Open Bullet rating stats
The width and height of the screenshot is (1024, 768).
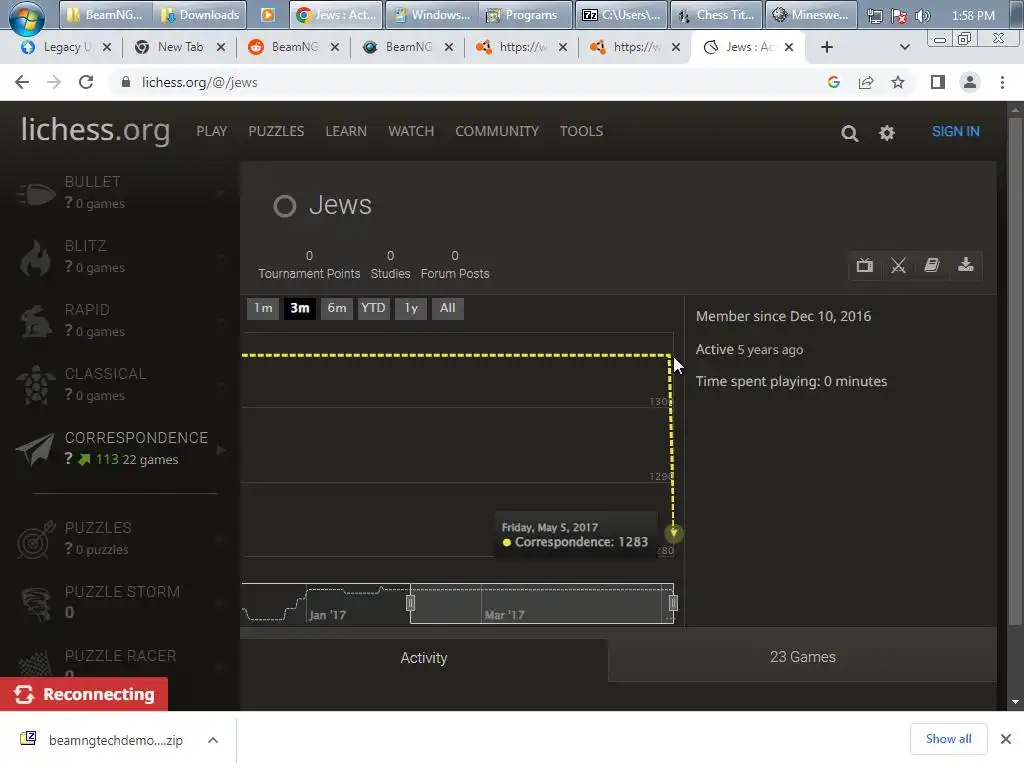click(x=121, y=193)
